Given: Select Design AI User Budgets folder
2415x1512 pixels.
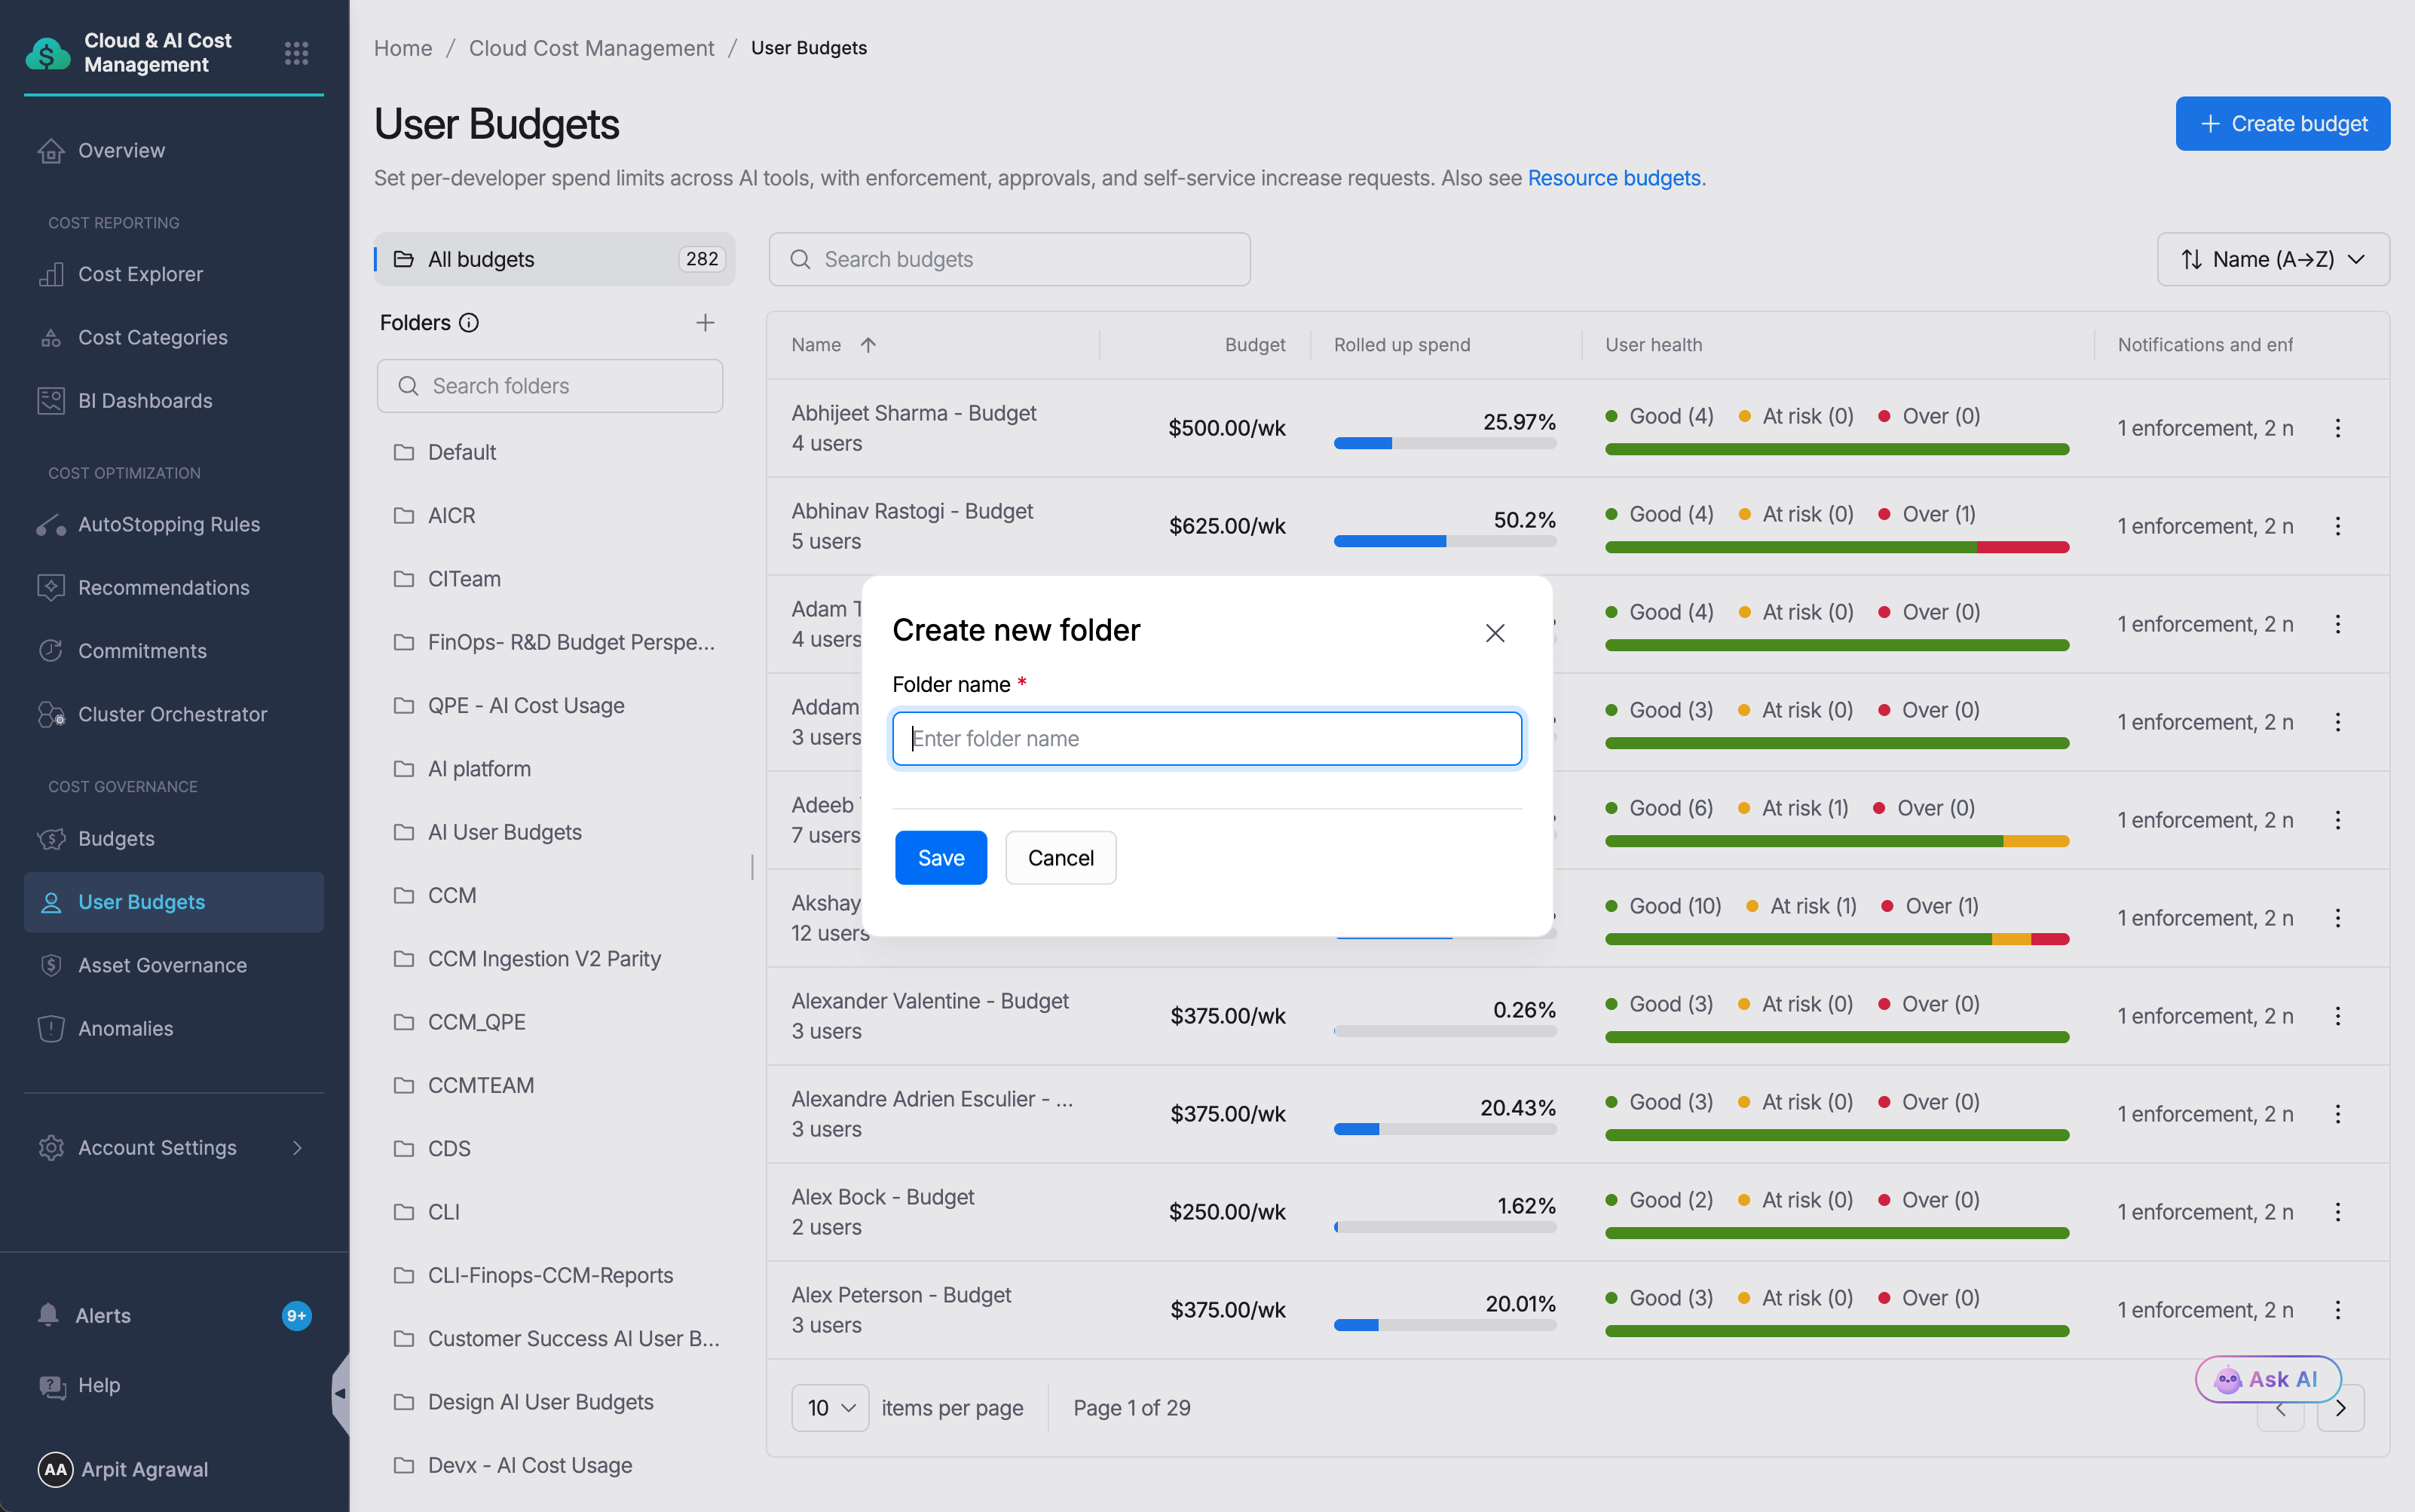Looking at the screenshot, I should click(540, 1402).
